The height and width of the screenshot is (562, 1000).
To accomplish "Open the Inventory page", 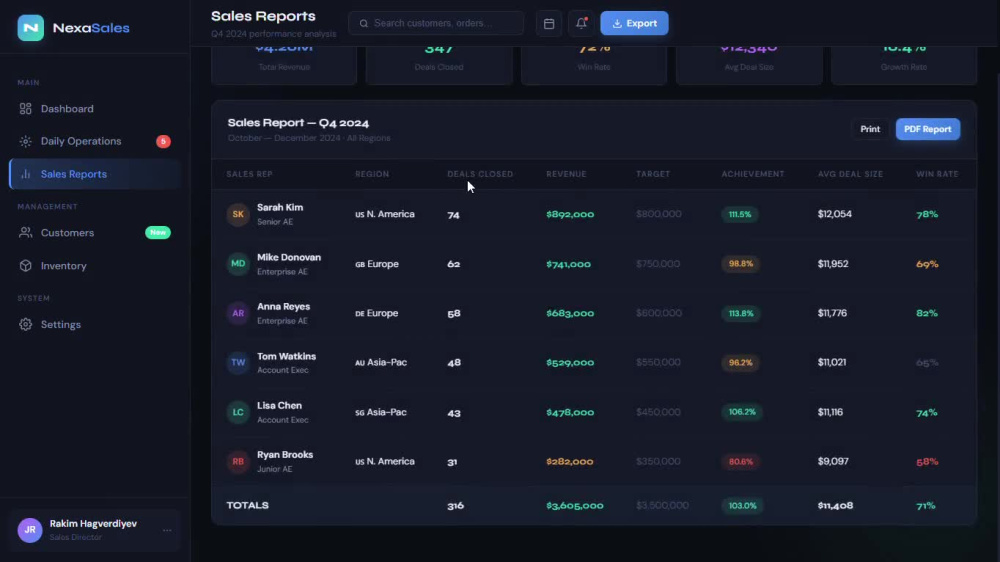I will point(95,266).
